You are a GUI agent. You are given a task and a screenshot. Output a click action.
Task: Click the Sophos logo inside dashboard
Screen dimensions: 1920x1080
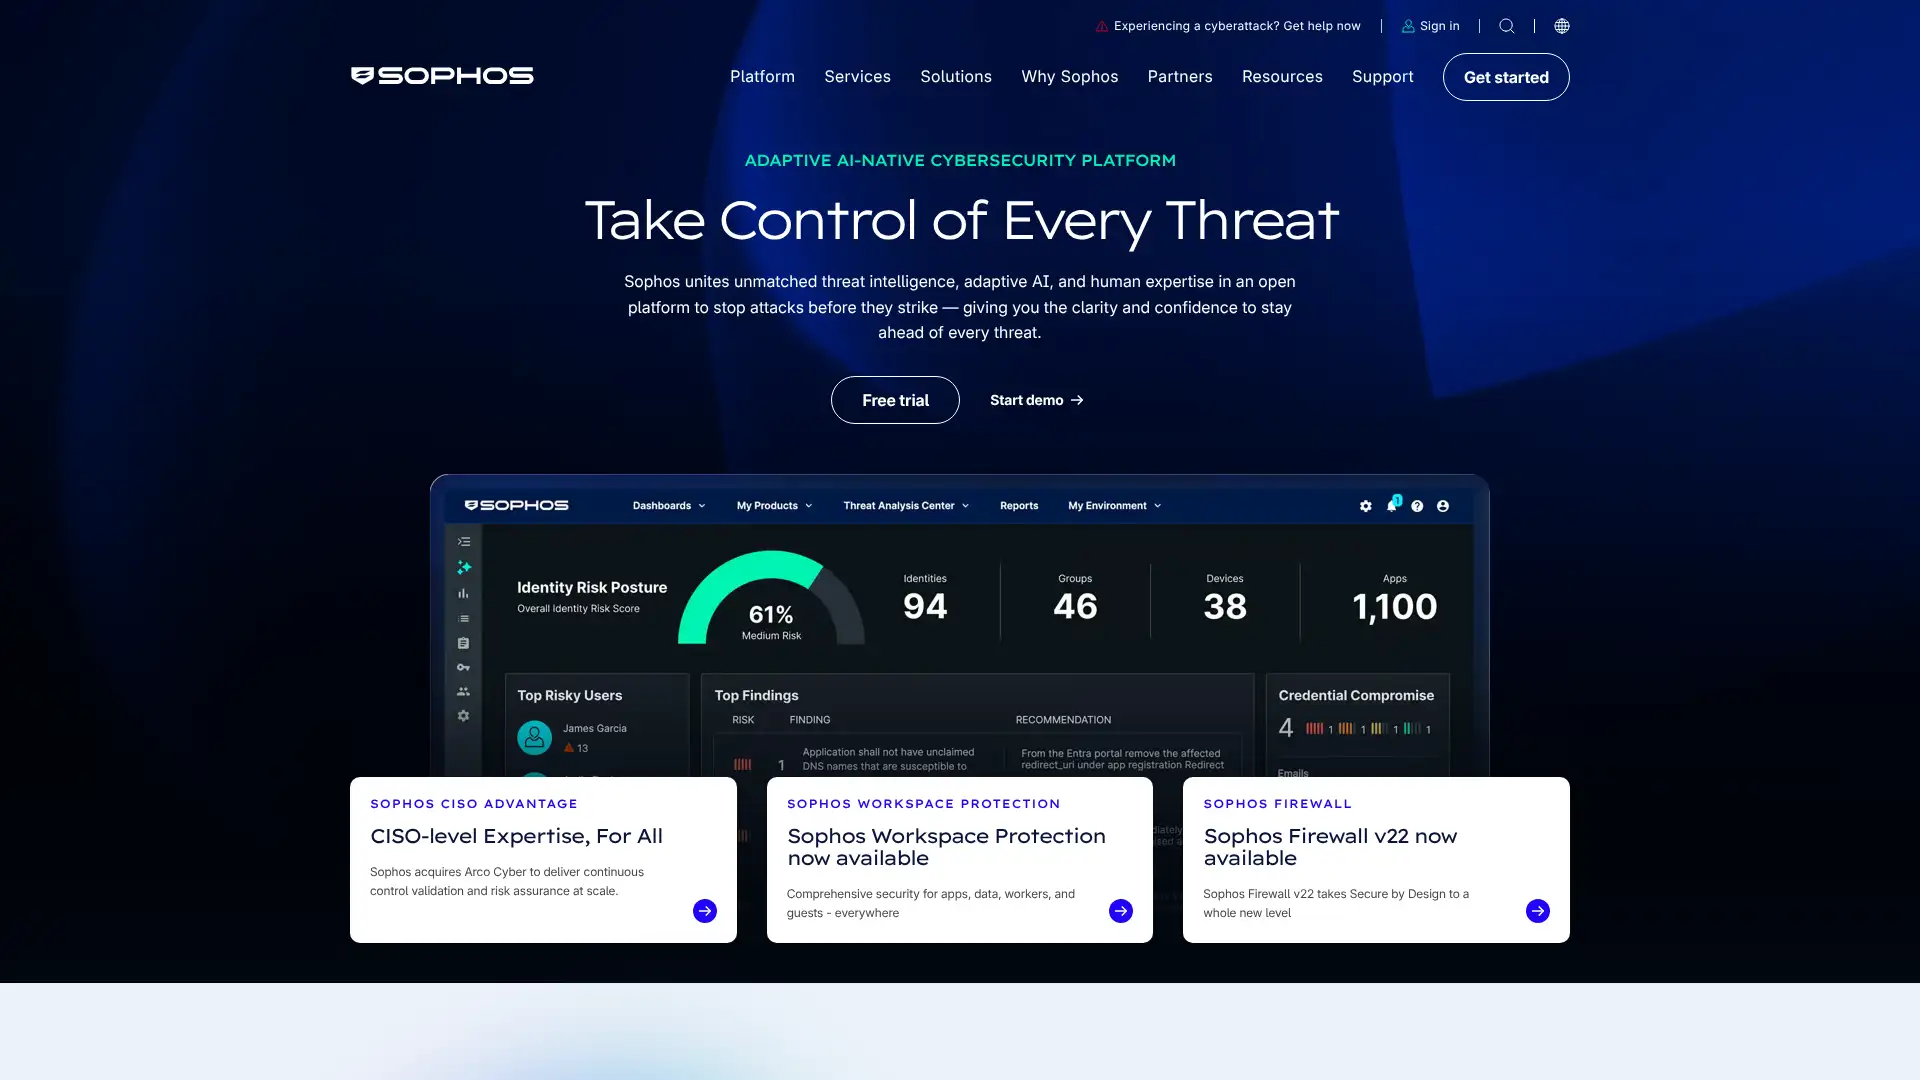517,506
